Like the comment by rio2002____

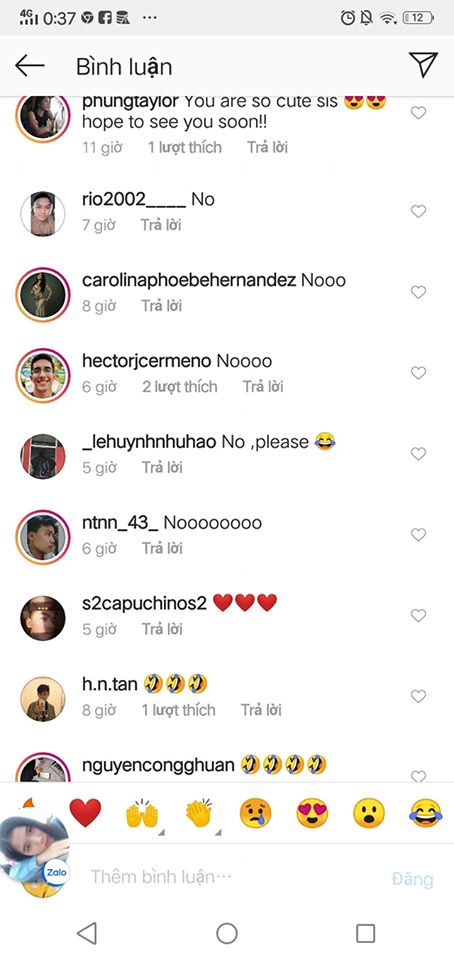click(x=418, y=211)
